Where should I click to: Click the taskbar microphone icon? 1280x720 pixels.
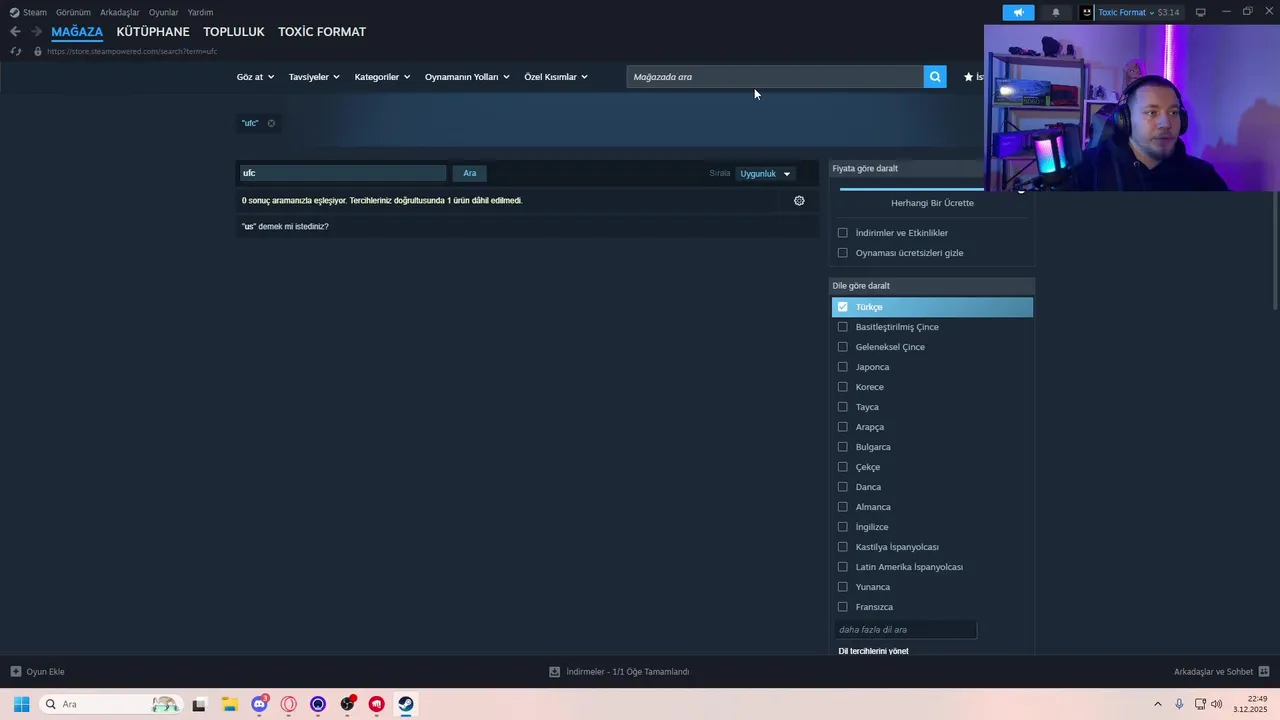pos(1179,704)
